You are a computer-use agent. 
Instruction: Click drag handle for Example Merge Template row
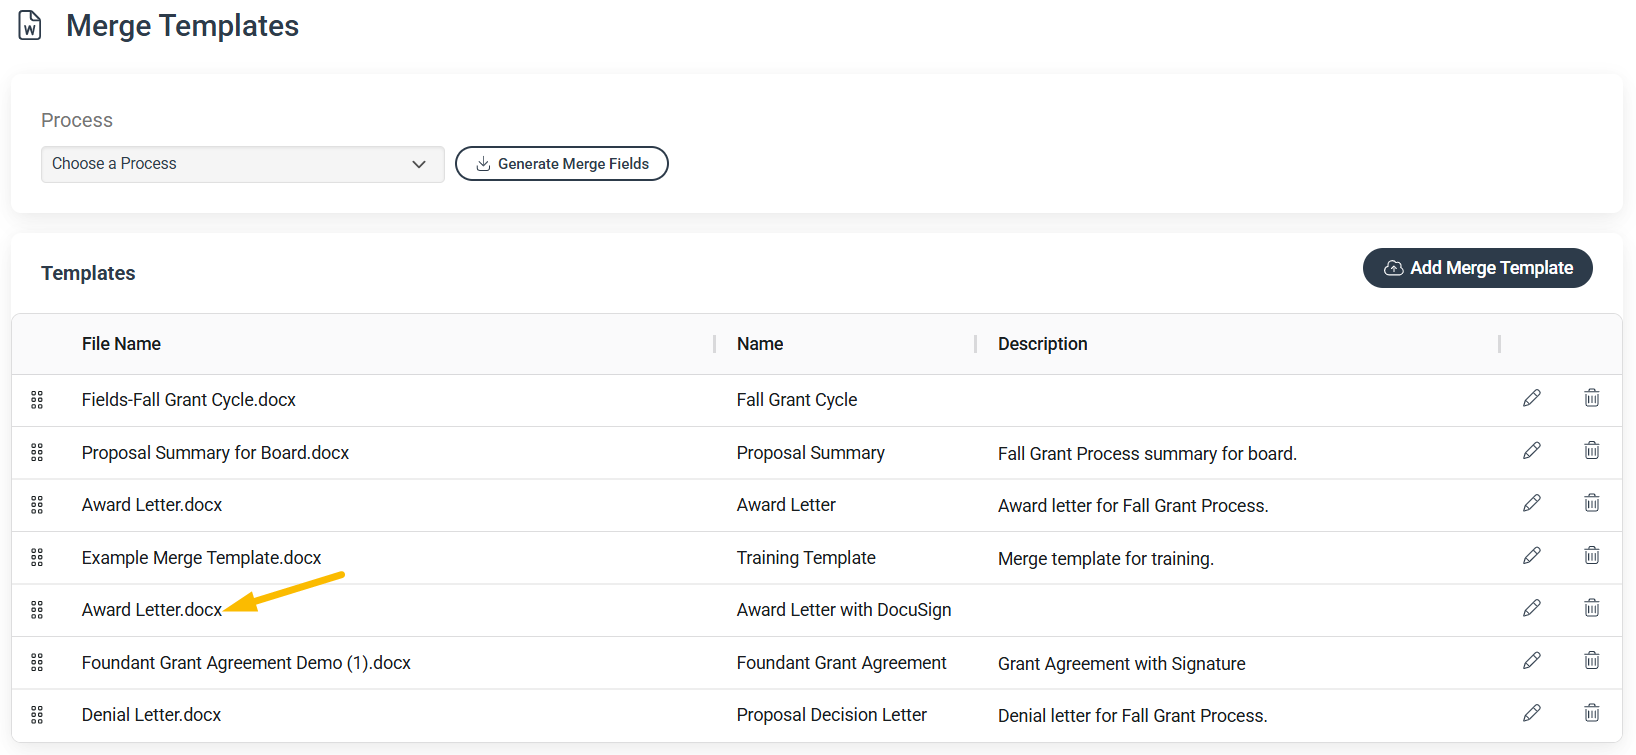[37, 557]
